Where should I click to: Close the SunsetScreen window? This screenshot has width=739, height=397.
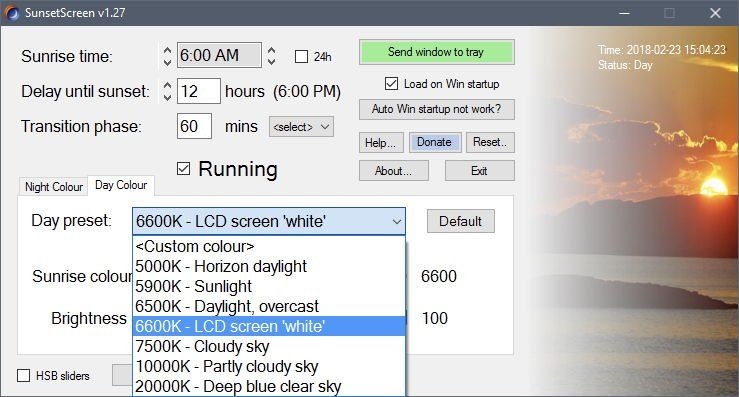[715, 13]
